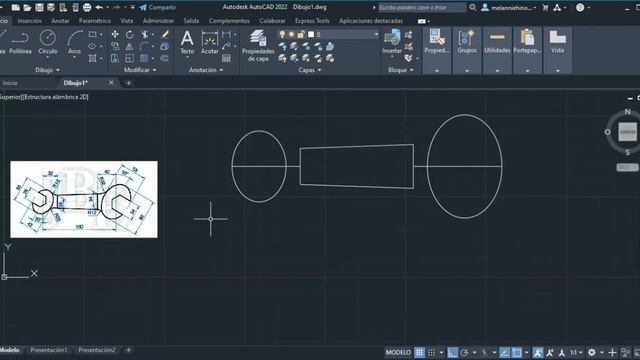Add a new drawing tab
This screenshot has width=640, height=360.
pos(128,83)
